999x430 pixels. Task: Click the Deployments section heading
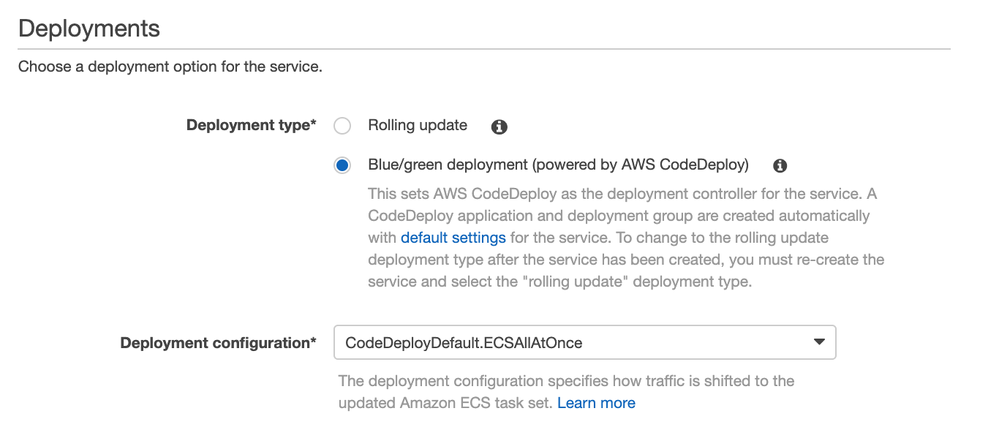[89, 29]
